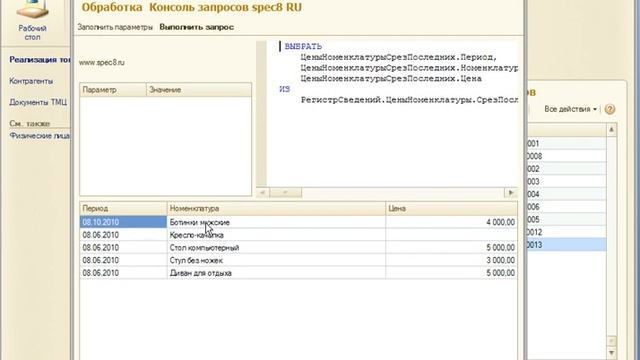The image size is (640, 360).
Task: Click Заполнить параметры command
Action: click(x=115, y=27)
